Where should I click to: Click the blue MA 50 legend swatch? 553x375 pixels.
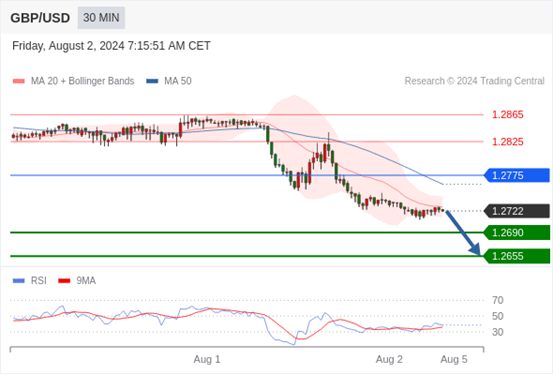[x=152, y=81]
